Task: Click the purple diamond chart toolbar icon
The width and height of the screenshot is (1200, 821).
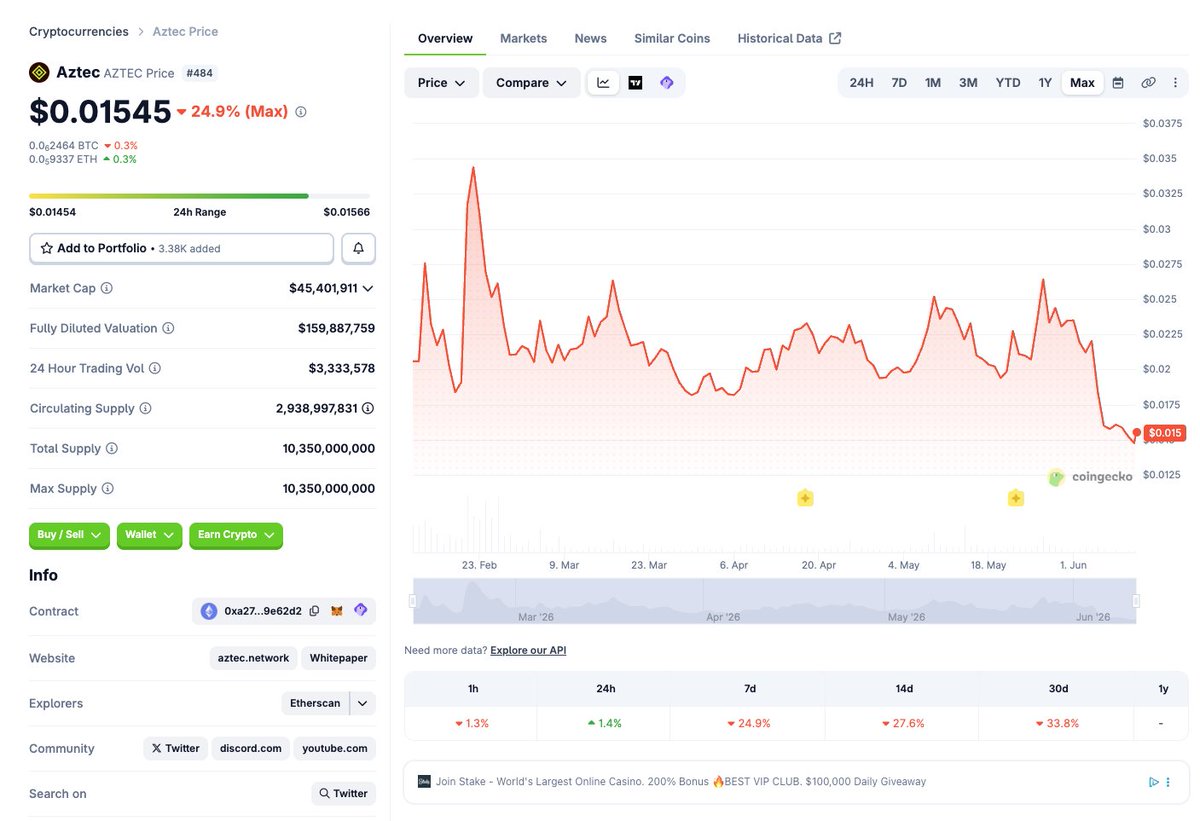Action: click(667, 83)
